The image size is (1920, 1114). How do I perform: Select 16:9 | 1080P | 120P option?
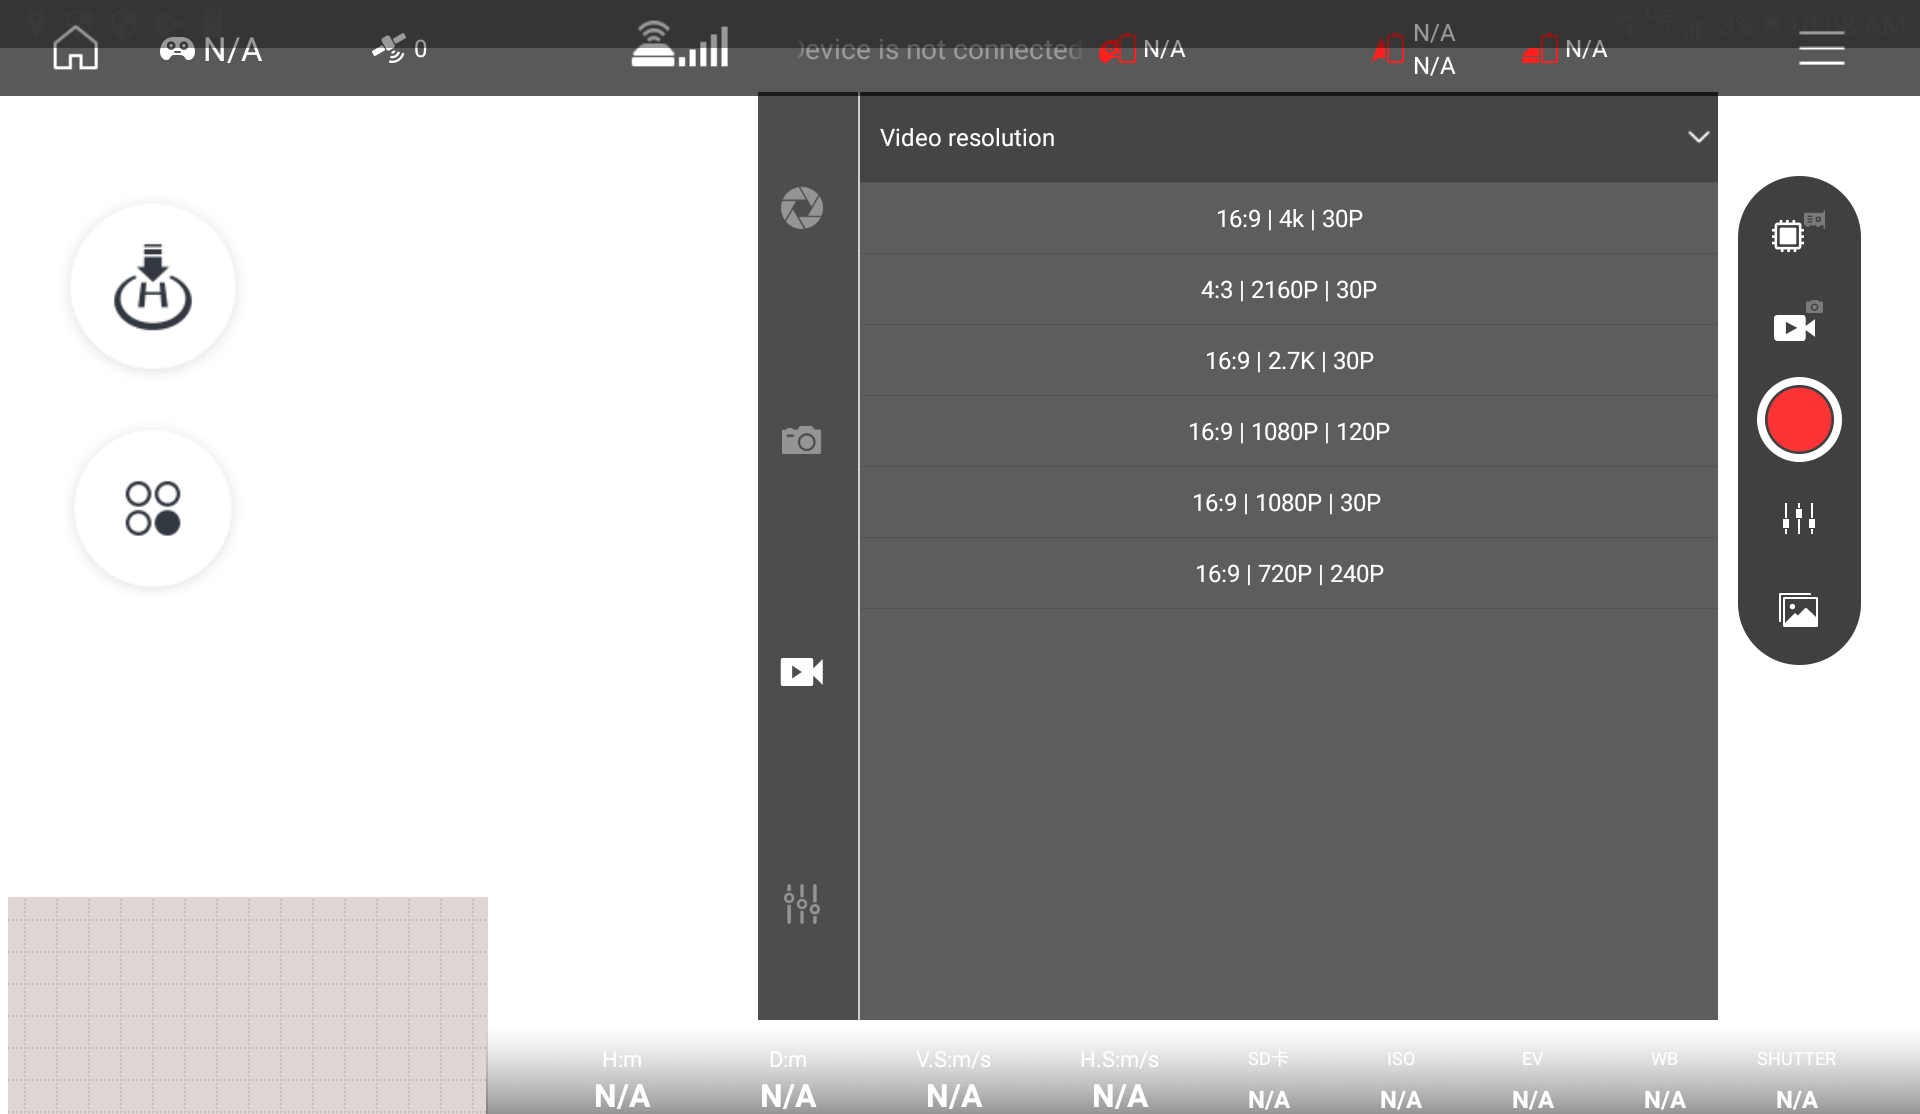pos(1289,432)
